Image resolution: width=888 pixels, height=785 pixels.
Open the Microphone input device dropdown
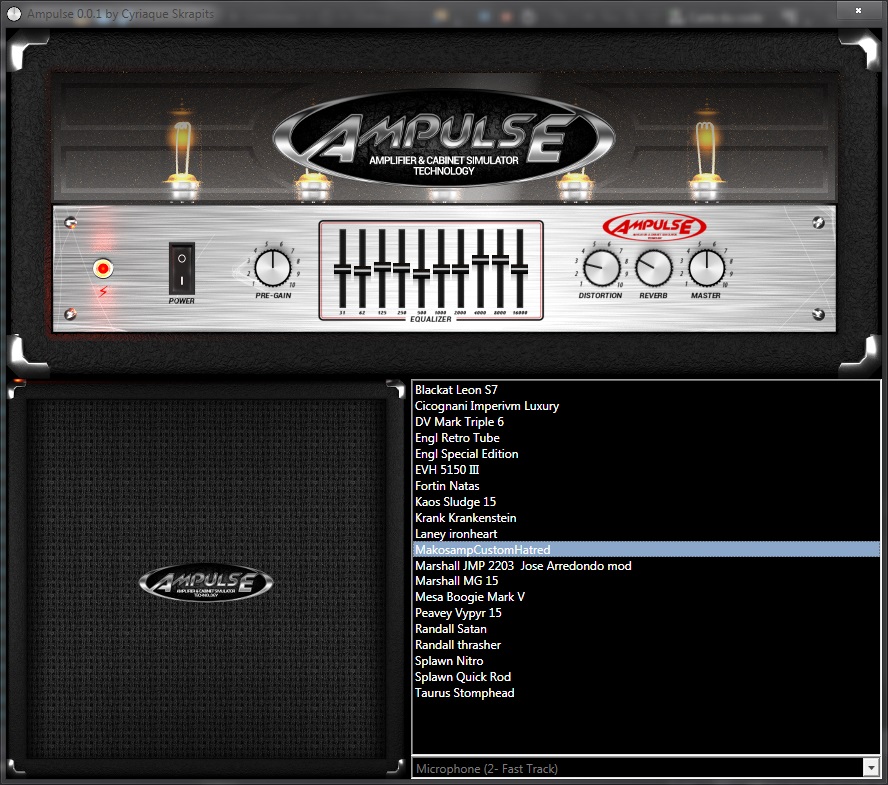tap(646, 768)
